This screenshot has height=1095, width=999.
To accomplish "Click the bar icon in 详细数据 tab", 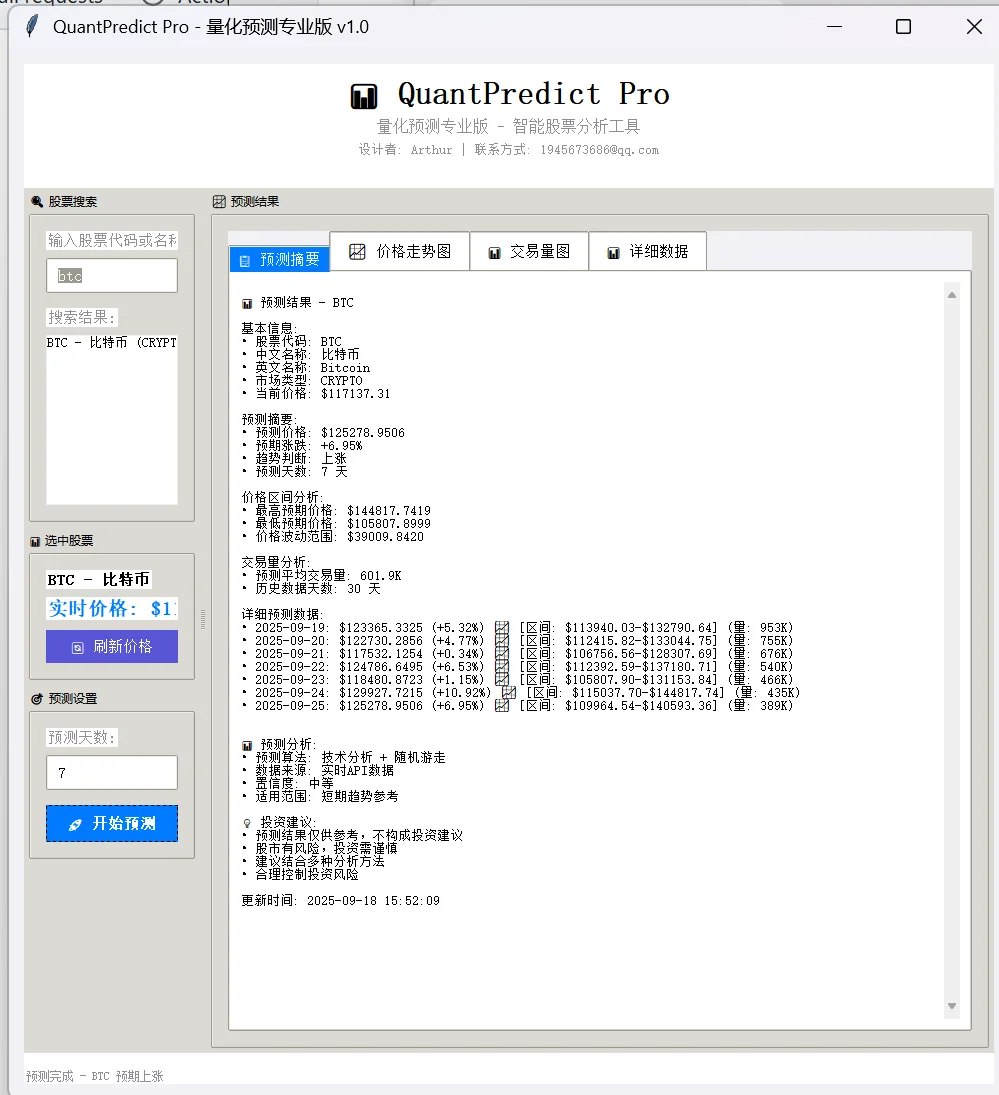I will [x=614, y=253].
